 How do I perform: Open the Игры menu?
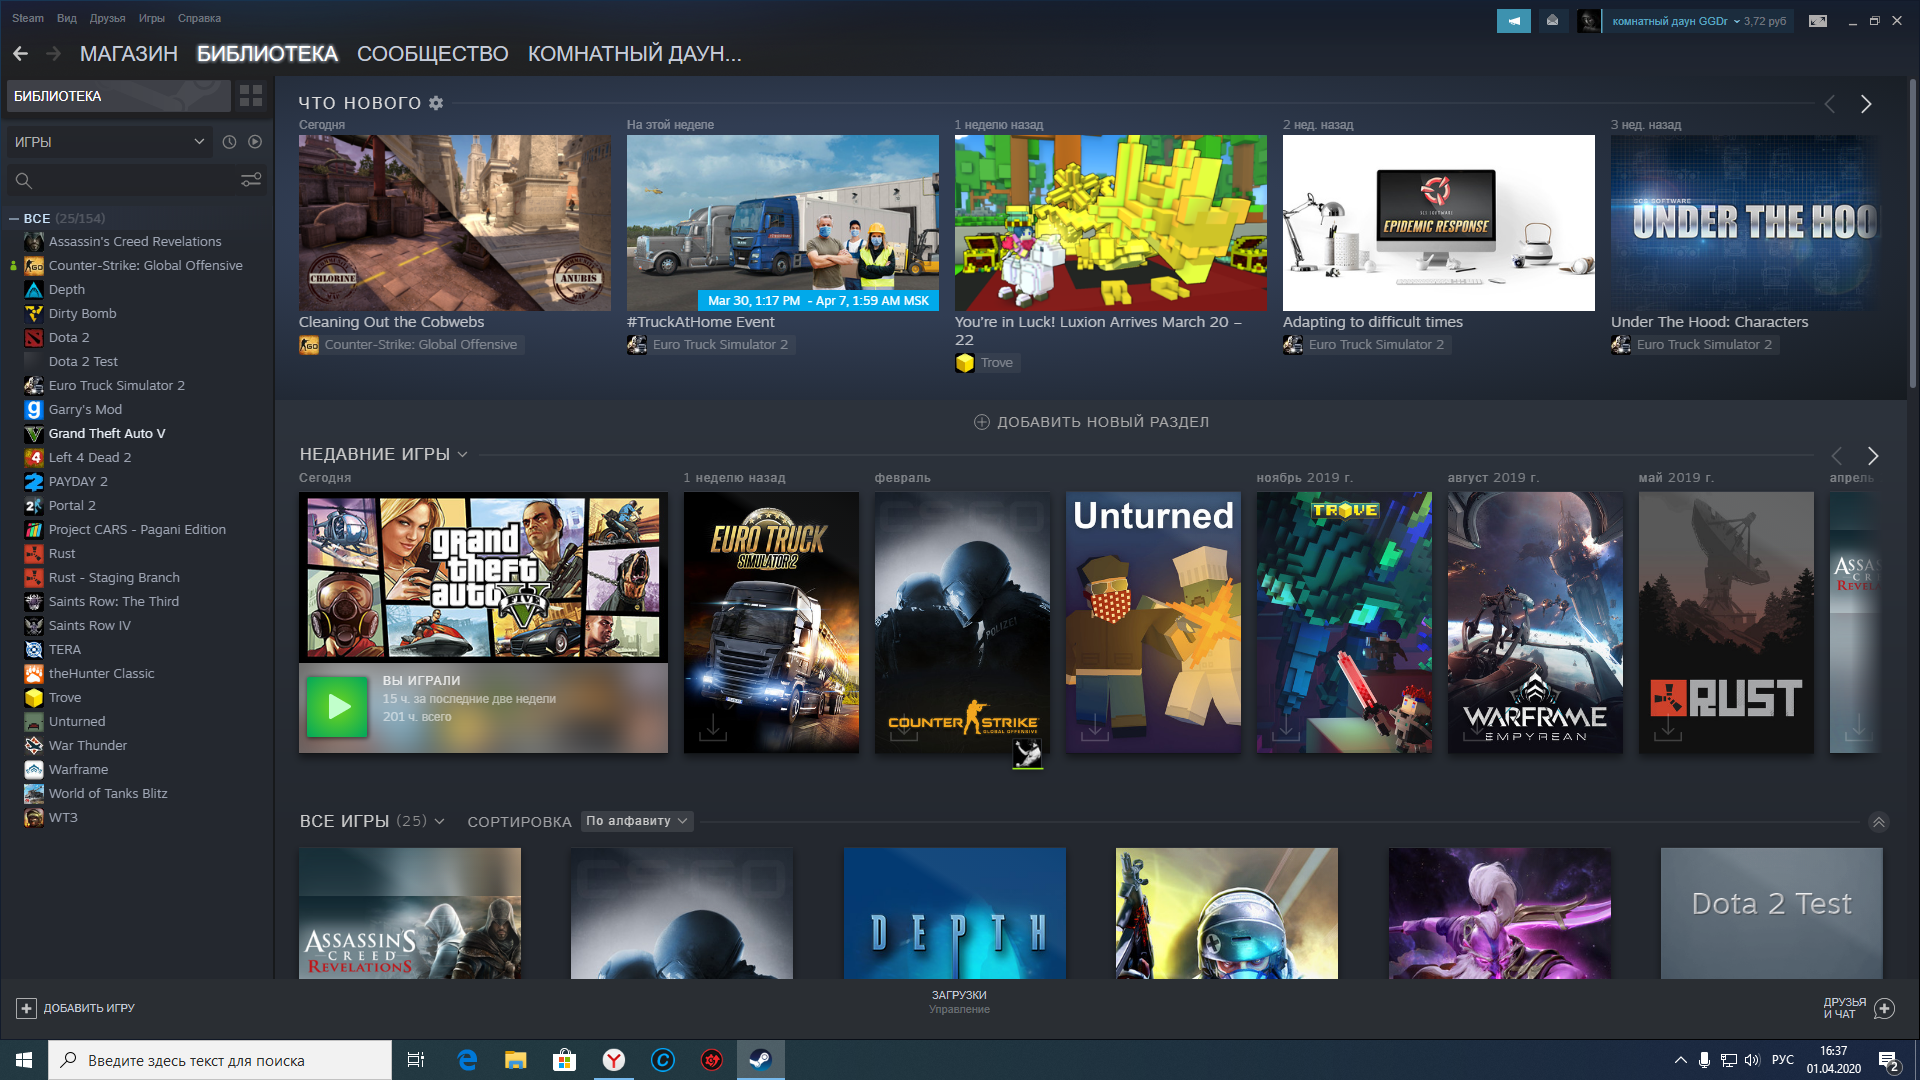(x=152, y=18)
